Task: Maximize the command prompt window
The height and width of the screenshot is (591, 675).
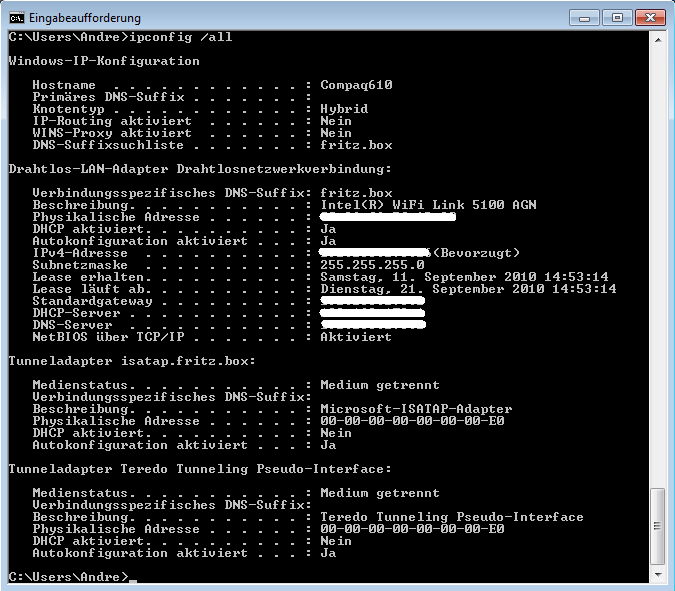Action: [x=615, y=16]
